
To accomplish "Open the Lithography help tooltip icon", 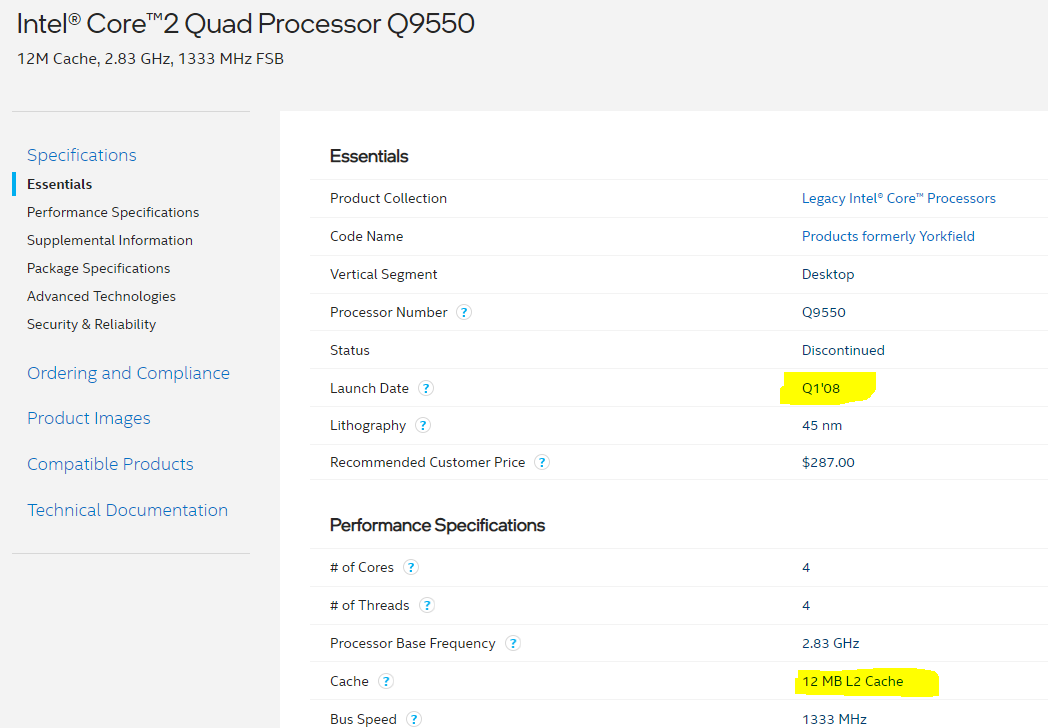I will click(423, 425).
